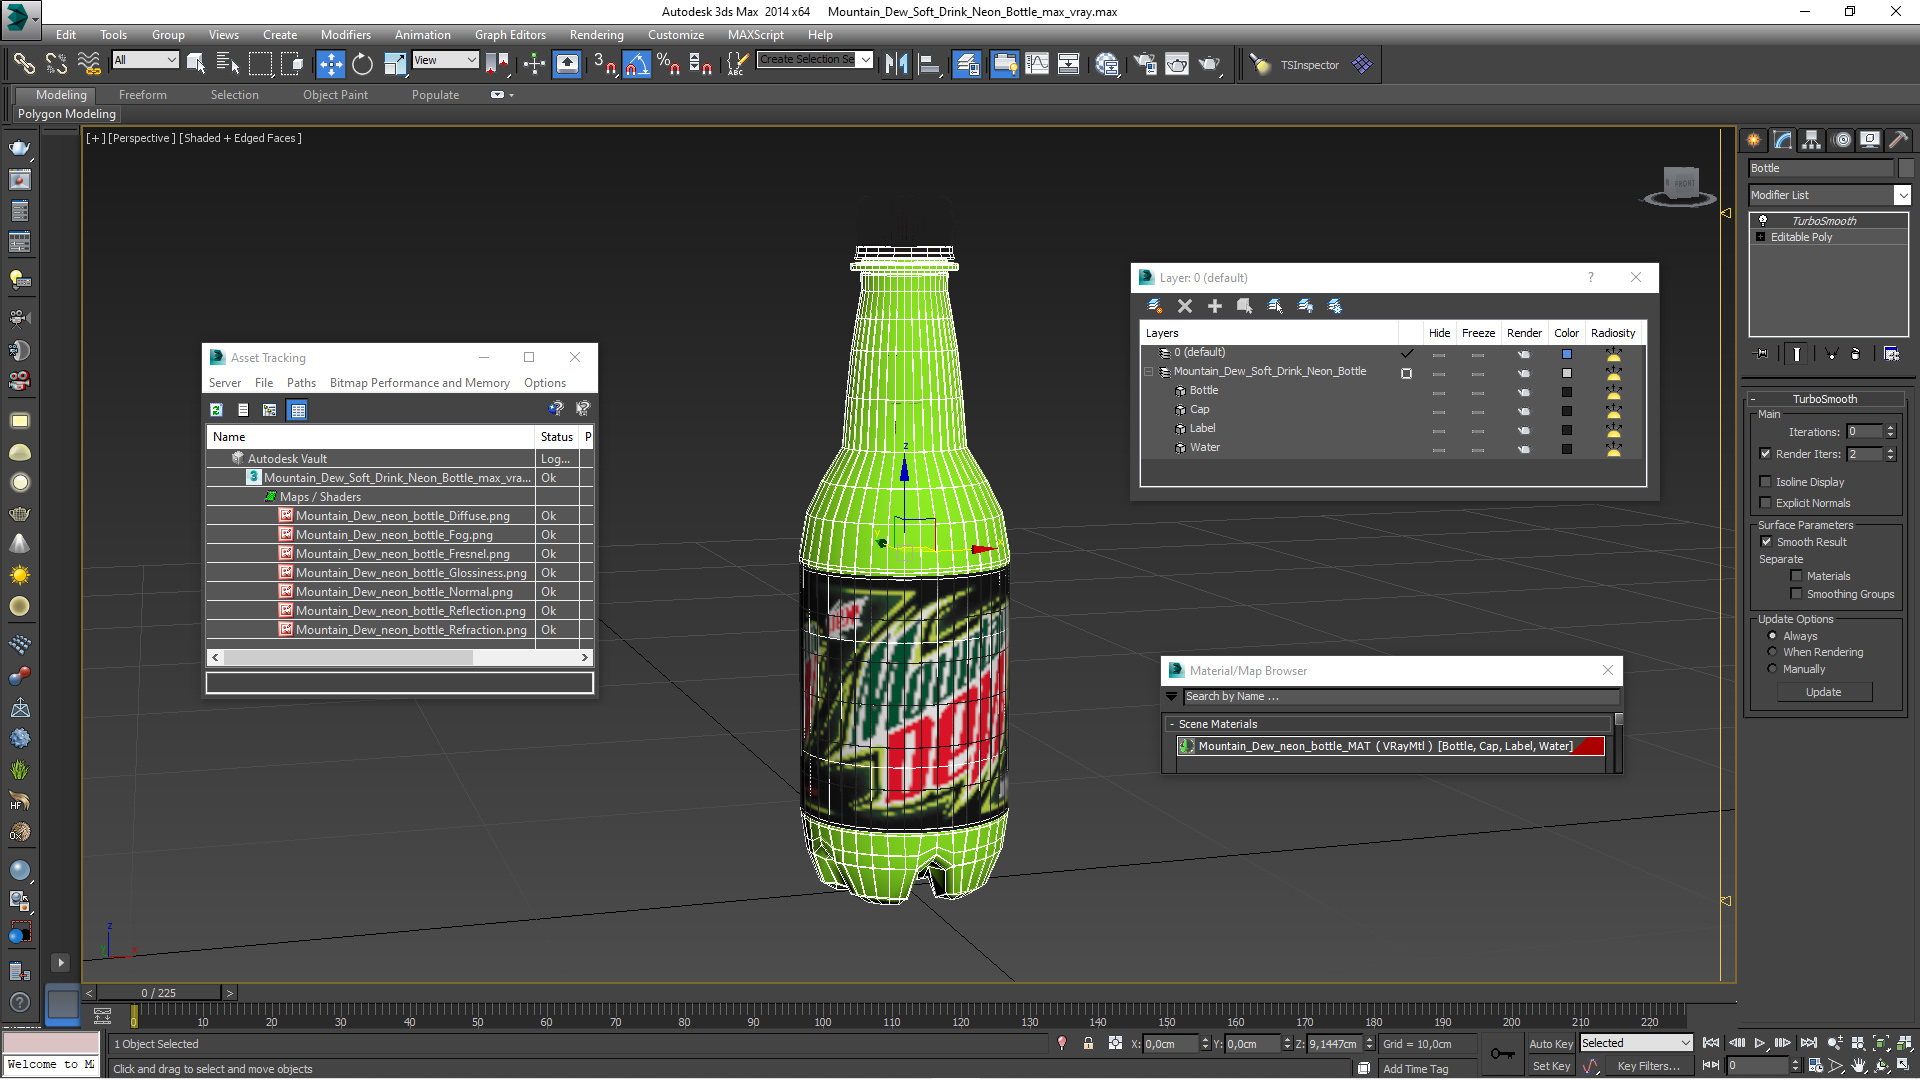
Task: Click the table view icon in Asset Tracking
Action: (298, 410)
